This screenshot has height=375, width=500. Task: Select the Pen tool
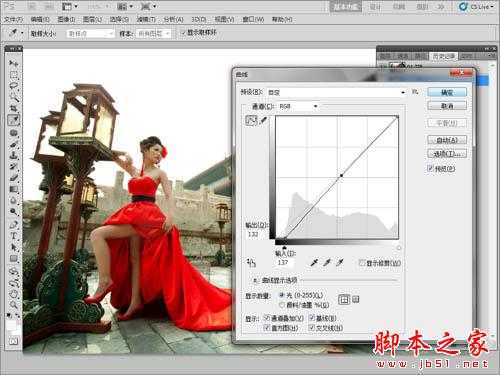[x=14, y=225]
